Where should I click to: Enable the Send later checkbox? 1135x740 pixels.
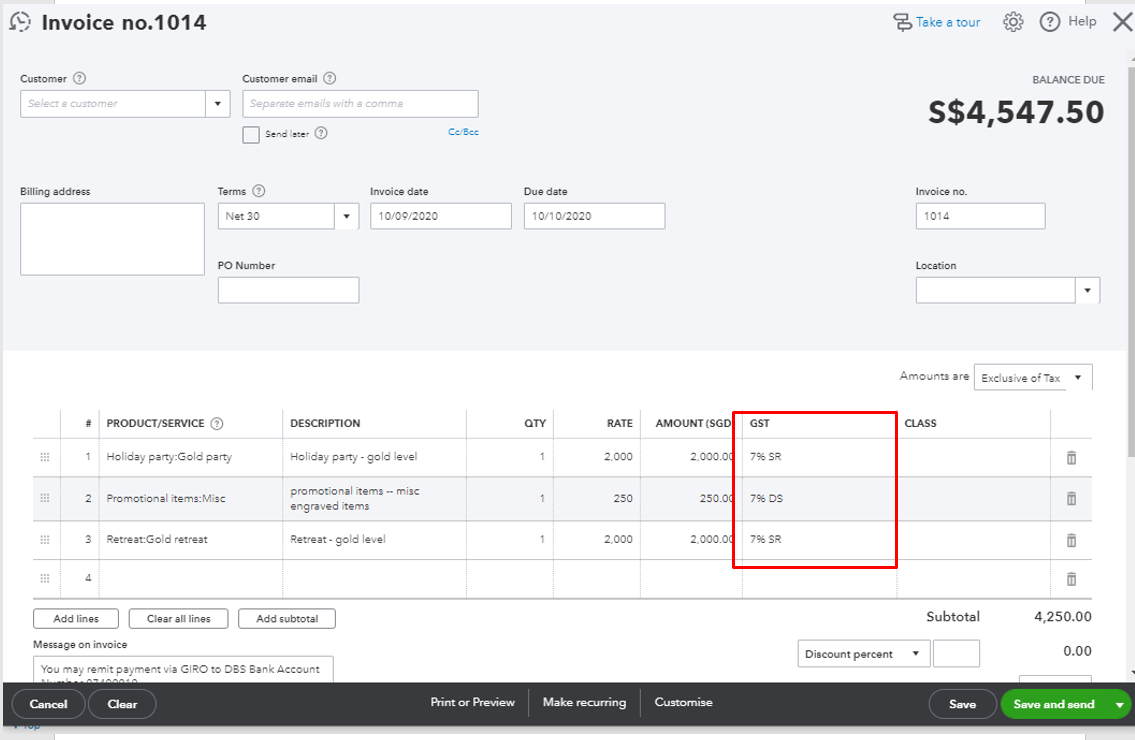pos(251,134)
